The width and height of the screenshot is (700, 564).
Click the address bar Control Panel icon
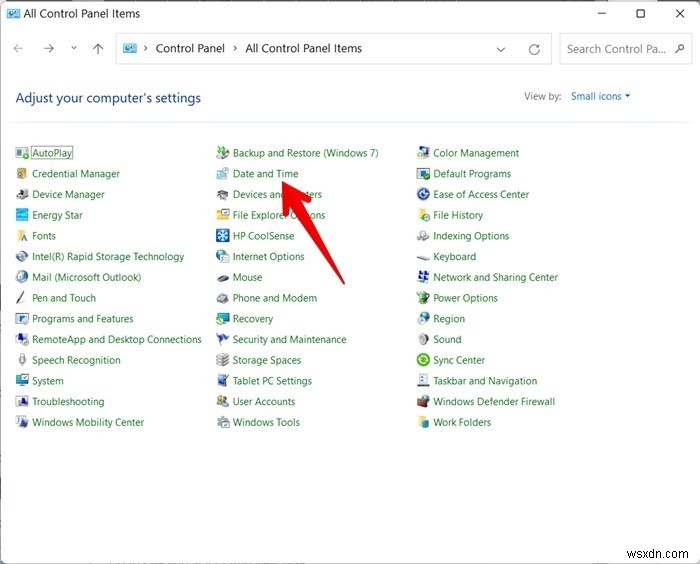(130, 48)
